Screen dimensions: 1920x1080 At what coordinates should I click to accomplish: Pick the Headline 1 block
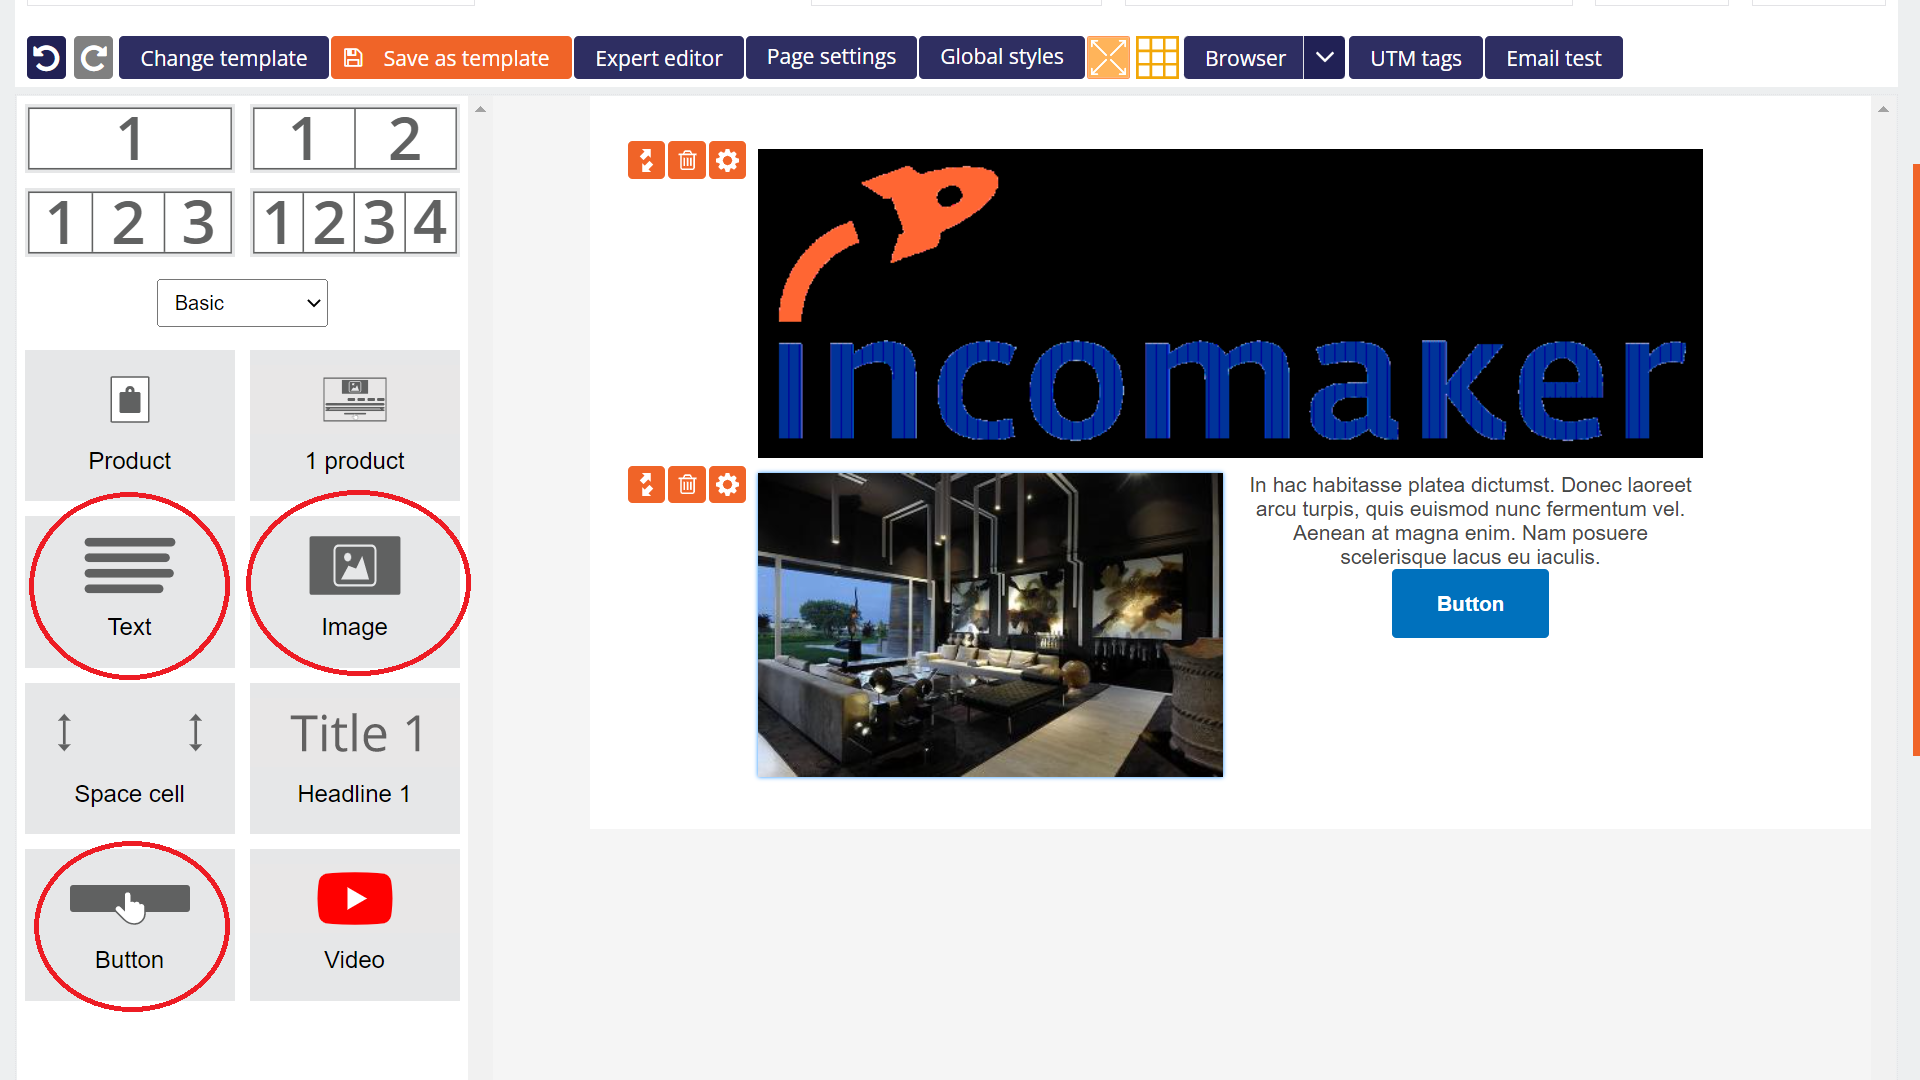point(355,758)
